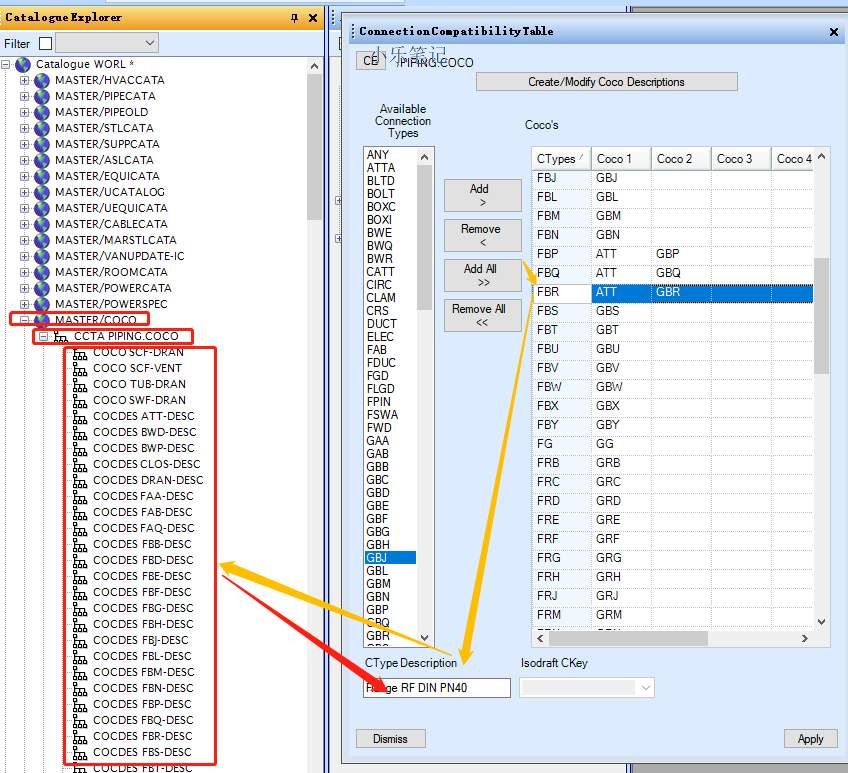Select FLGD in the connection types list
The height and width of the screenshot is (773, 848).
[x=381, y=388]
